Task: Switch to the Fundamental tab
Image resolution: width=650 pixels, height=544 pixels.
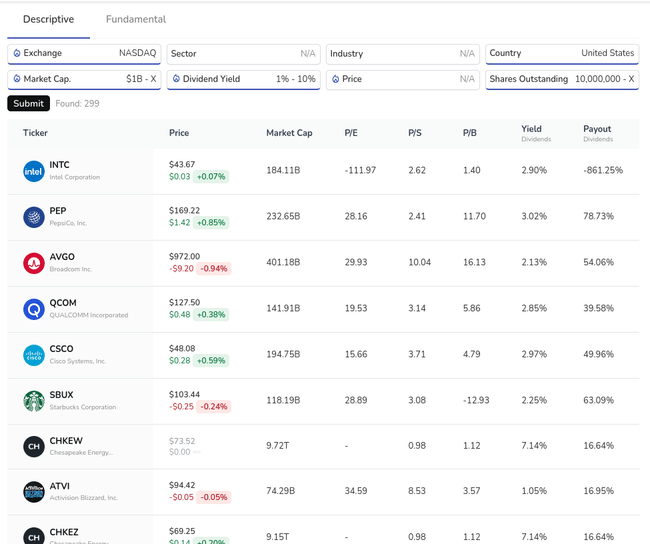Action: click(136, 19)
